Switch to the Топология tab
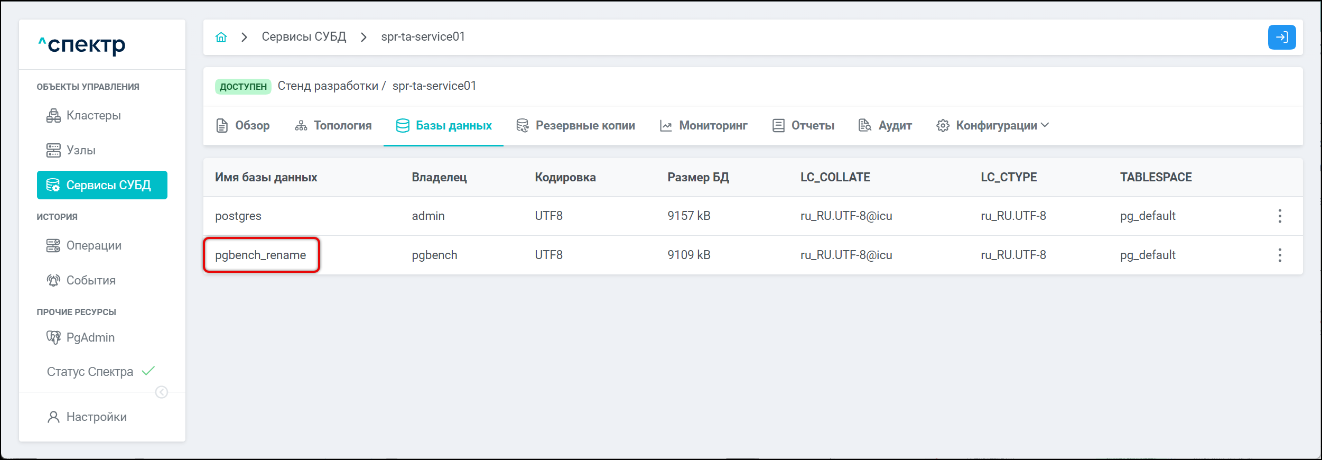This screenshot has width=1323, height=461. pyautogui.click(x=333, y=126)
